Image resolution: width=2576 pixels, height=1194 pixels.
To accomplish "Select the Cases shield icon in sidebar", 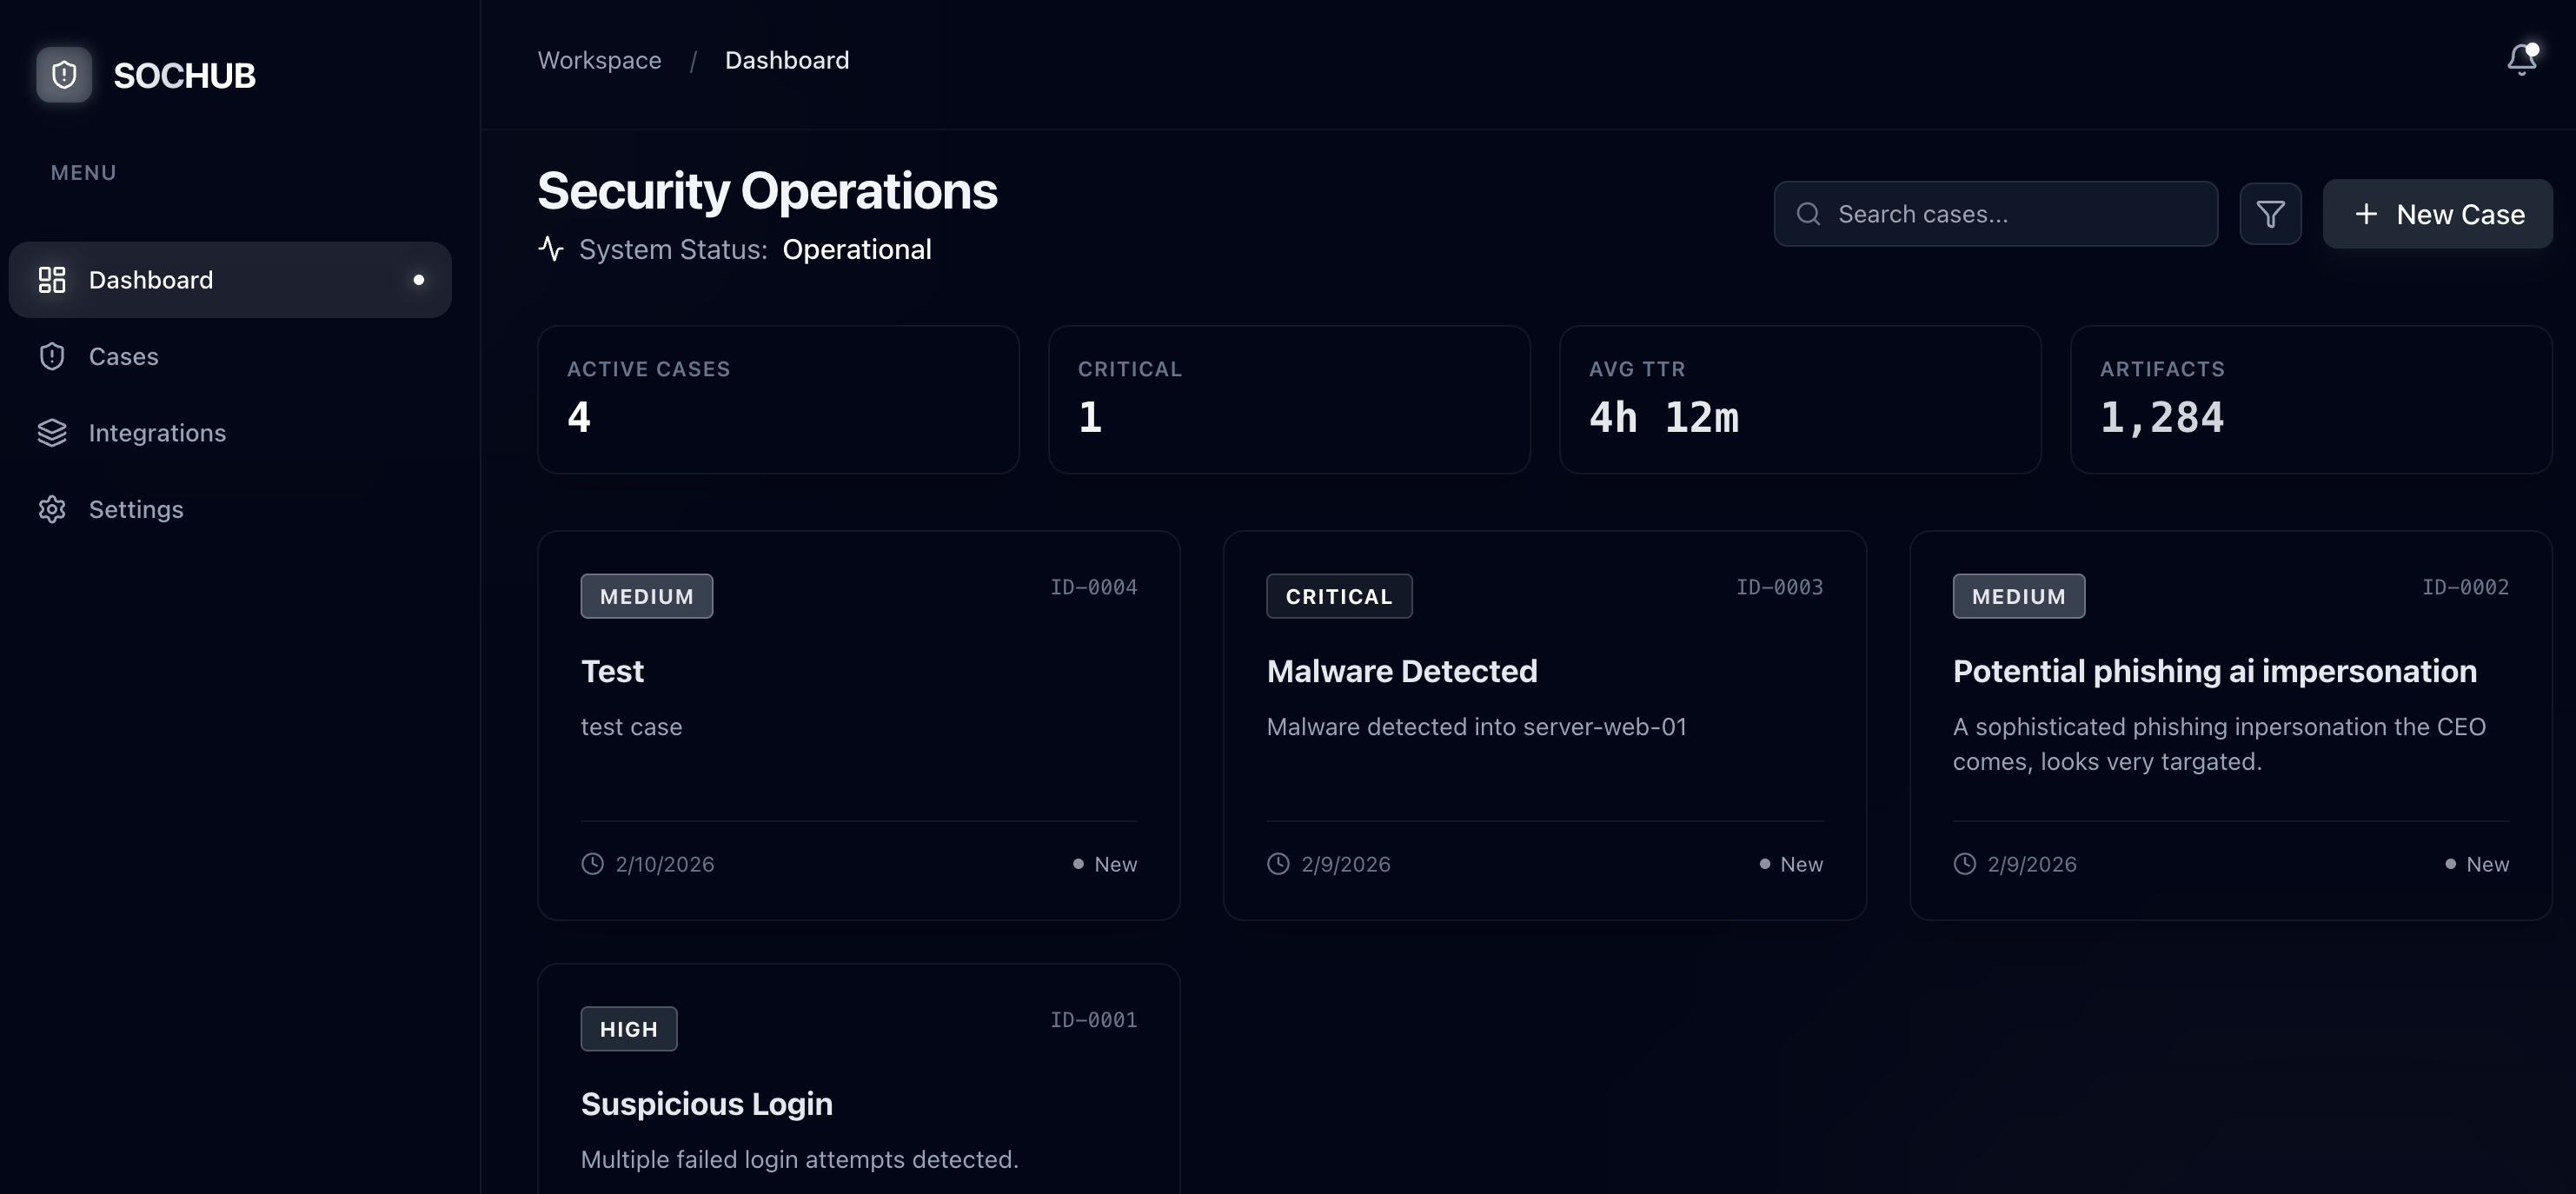I will 52,356.
